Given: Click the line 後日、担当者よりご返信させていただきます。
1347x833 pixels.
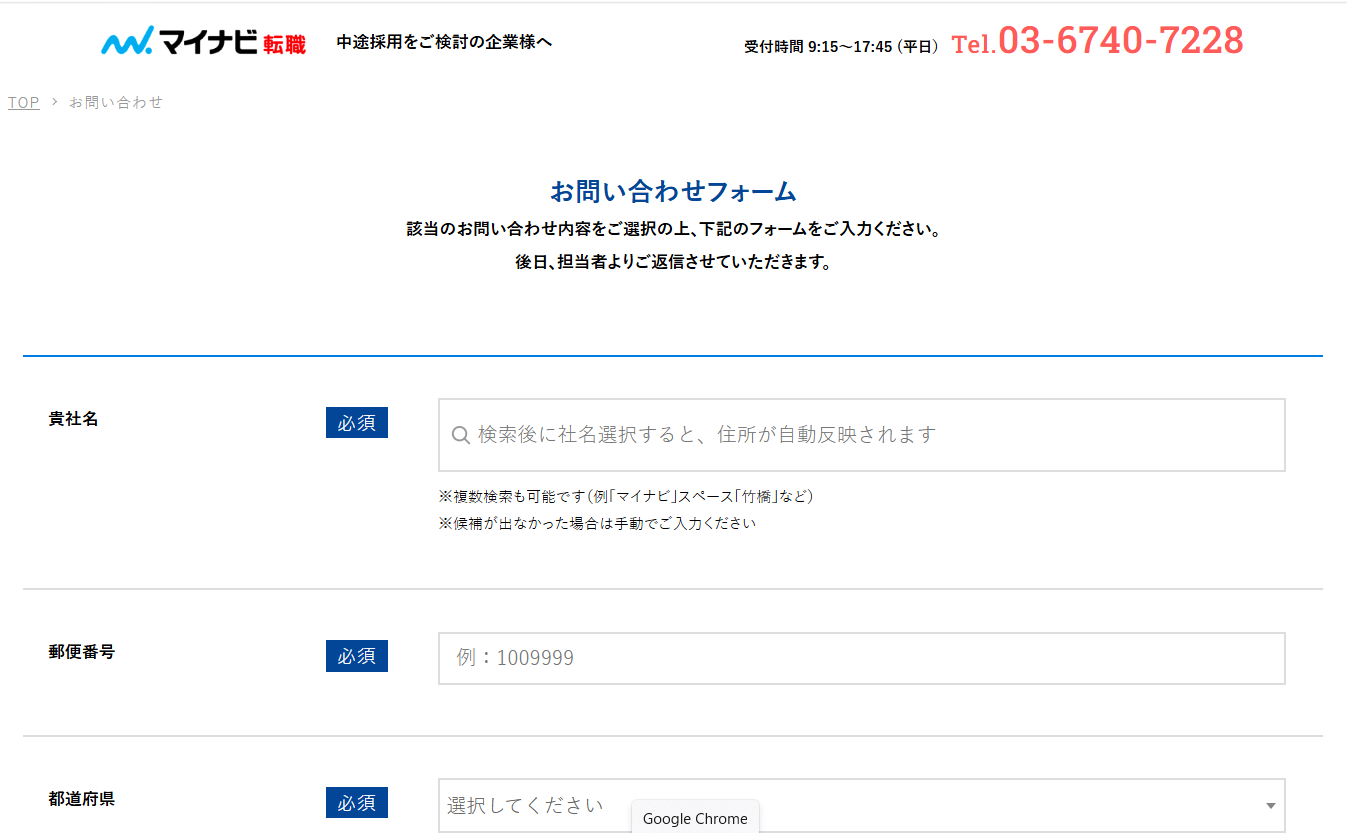Looking at the screenshot, I should coord(673,263).
